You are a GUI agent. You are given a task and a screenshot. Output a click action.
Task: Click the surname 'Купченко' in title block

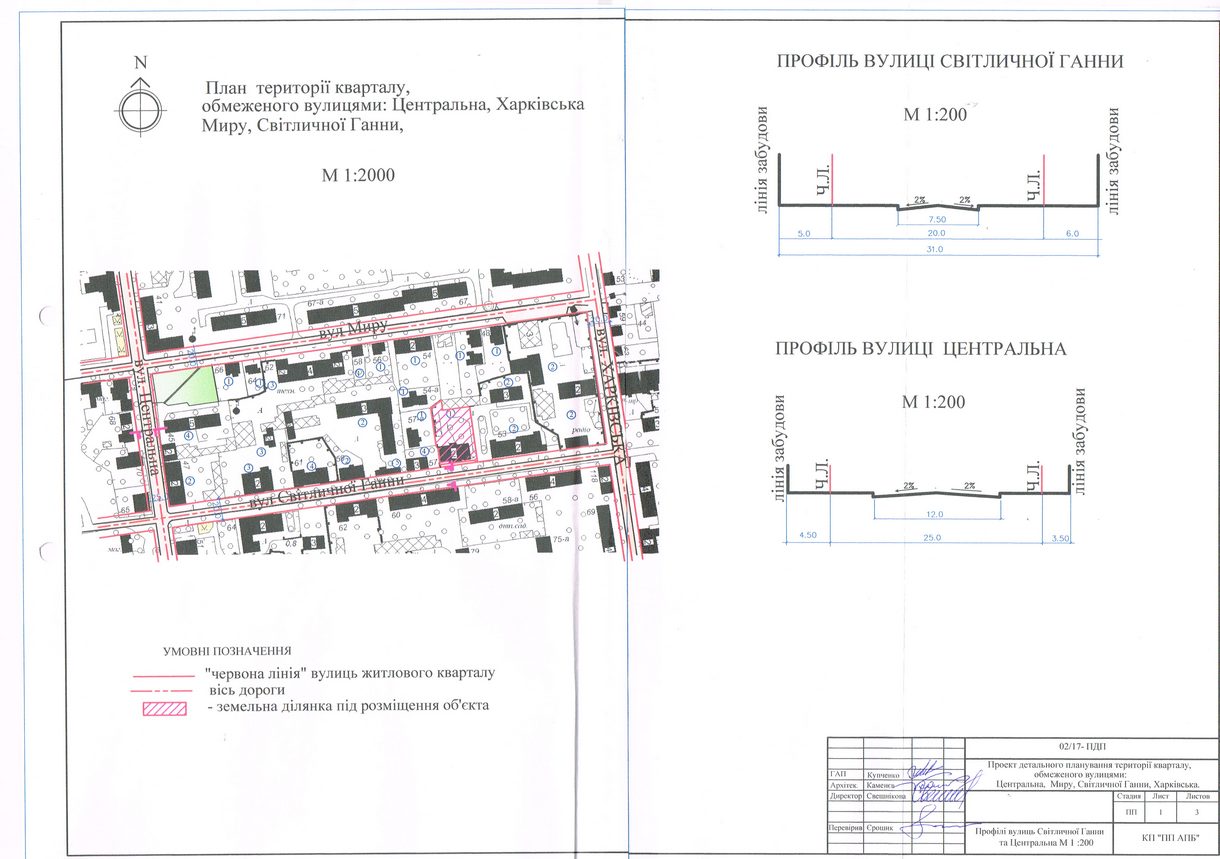click(x=886, y=774)
